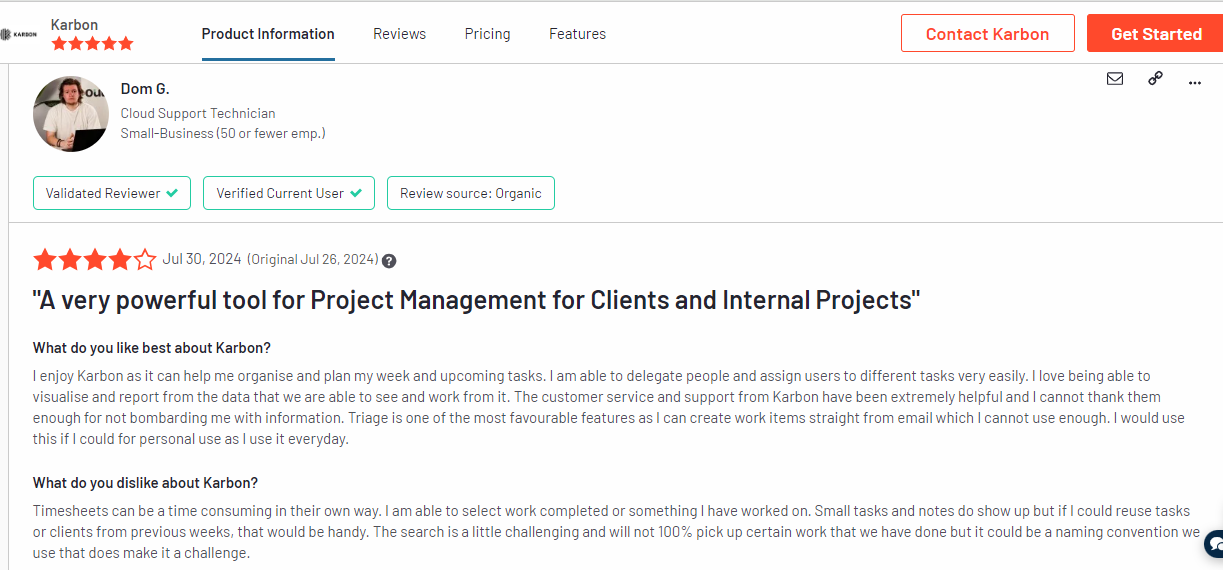1223x570 pixels.
Task: Click the Review source: Organic badge
Action: (471, 193)
